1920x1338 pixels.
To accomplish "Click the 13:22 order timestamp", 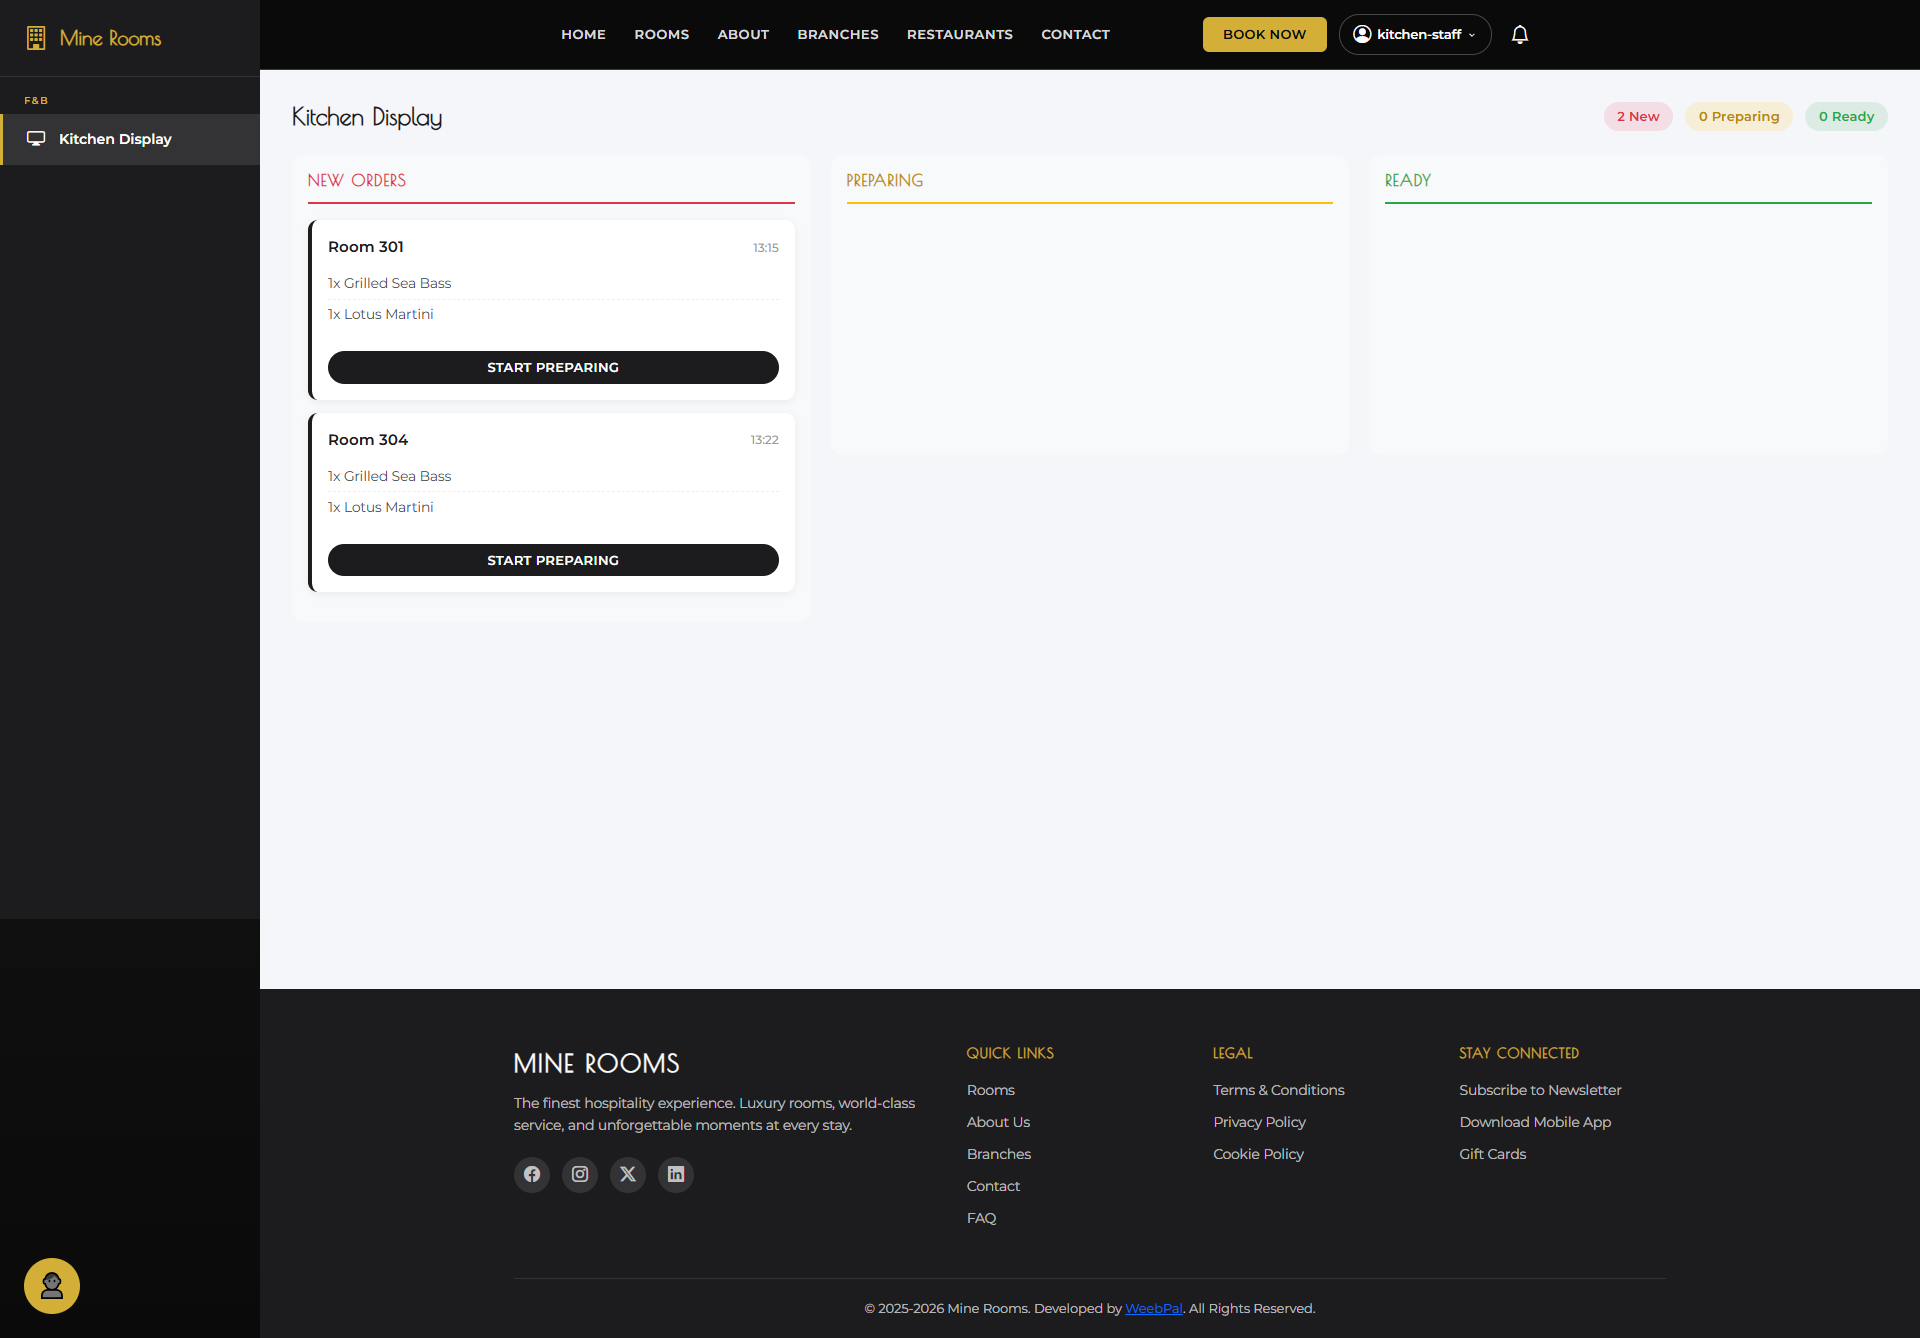I will (765, 440).
